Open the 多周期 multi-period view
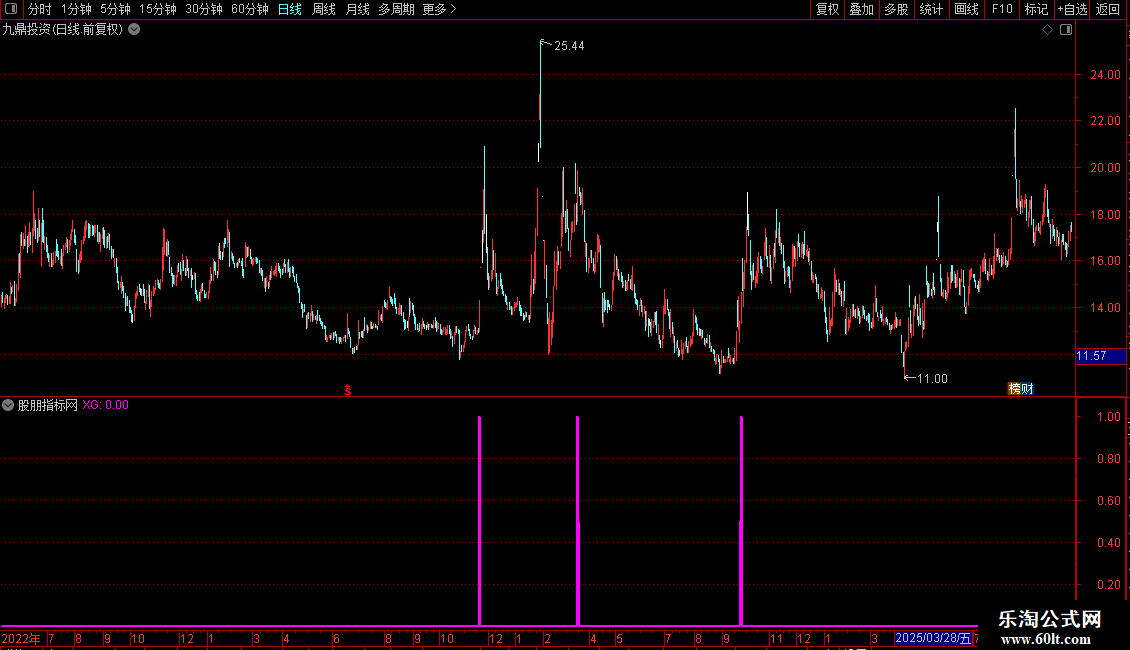Viewport: 1130px width, 650px height. pyautogui.click(x=396, y=9)
